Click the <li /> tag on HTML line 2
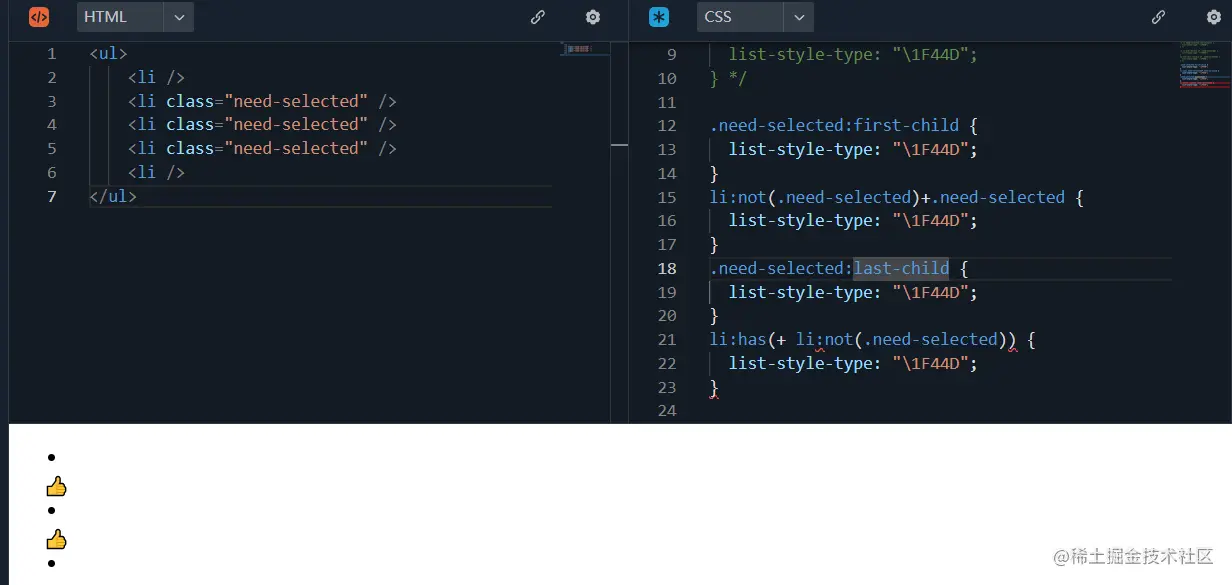This screenshot has width=1232, height=585. 156,77
